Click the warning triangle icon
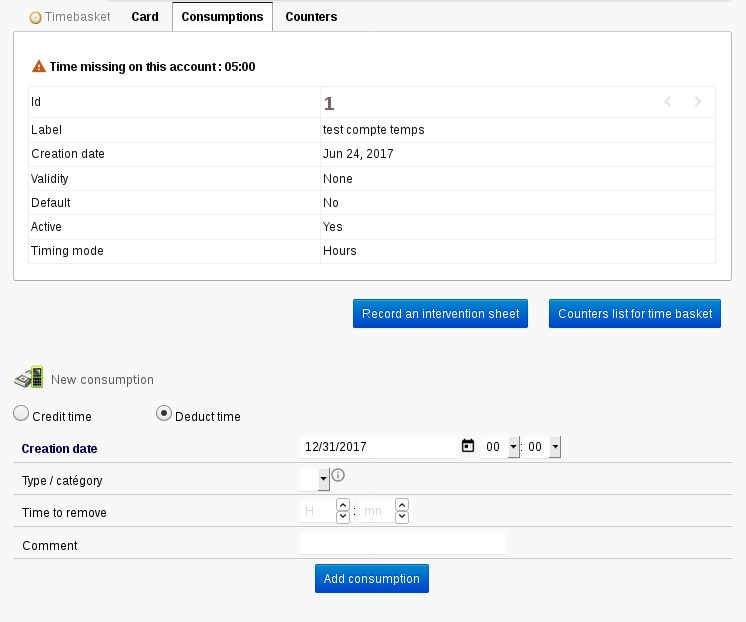Viewport: 746px width, 622px height. [39, 67]
